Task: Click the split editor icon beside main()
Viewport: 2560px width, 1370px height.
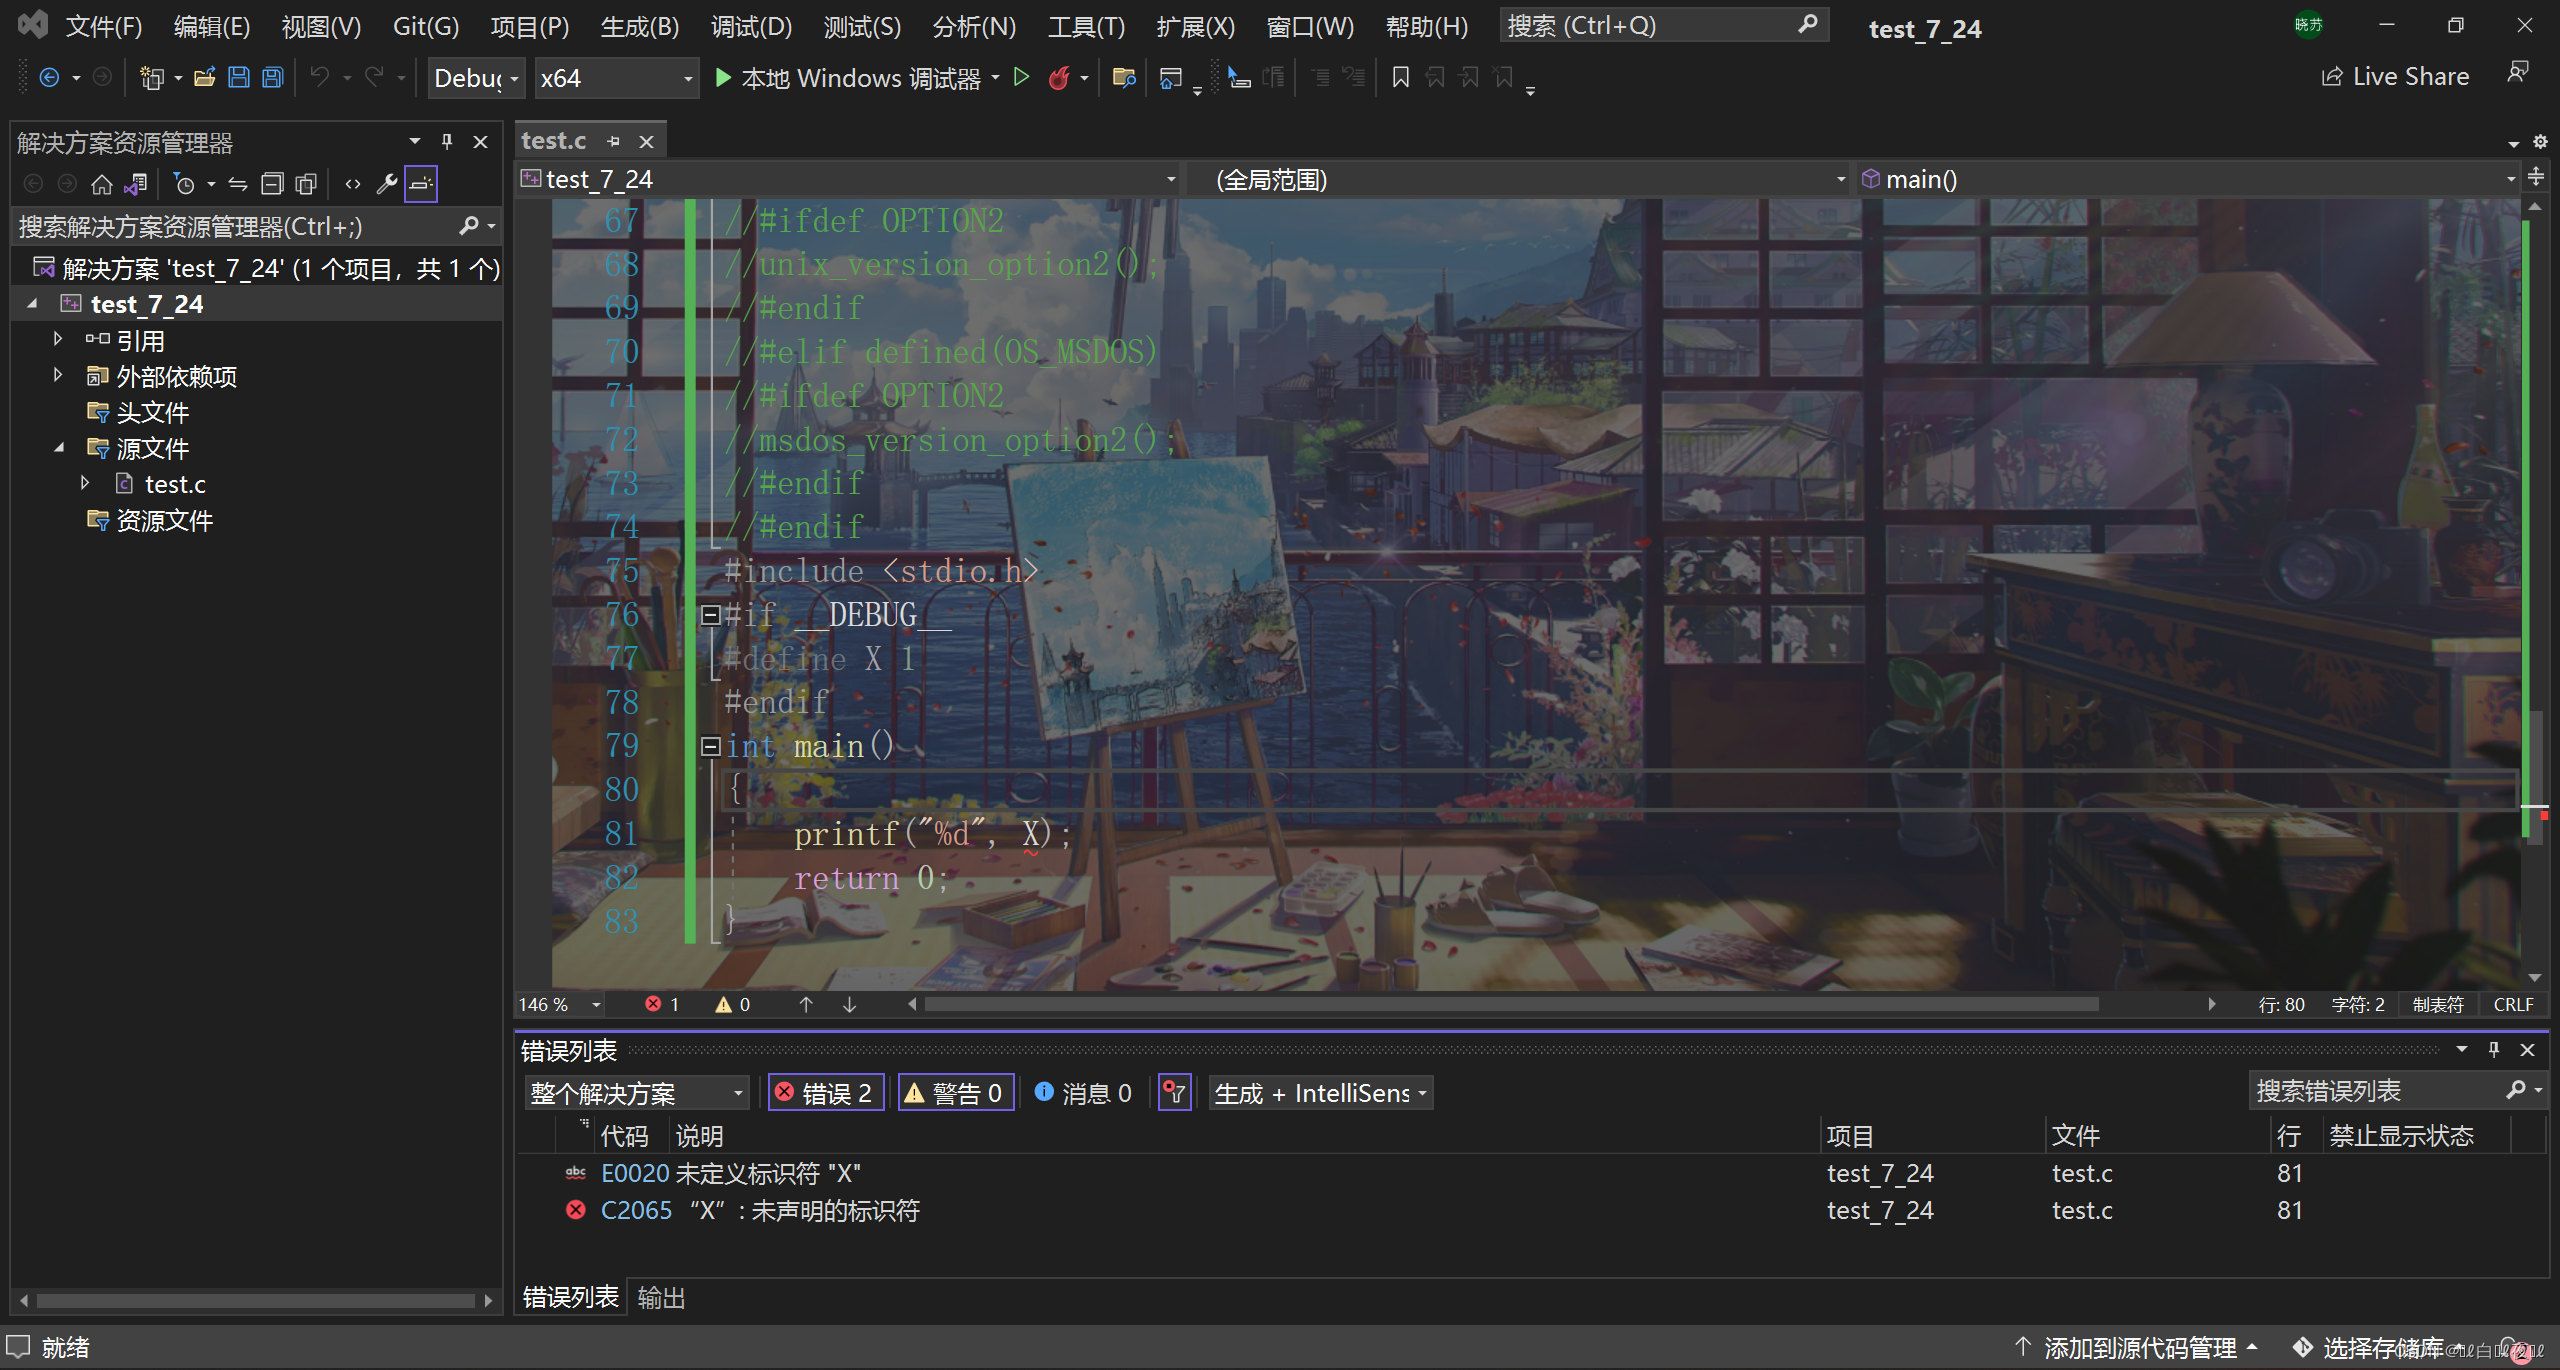Action: (2536, 178)
